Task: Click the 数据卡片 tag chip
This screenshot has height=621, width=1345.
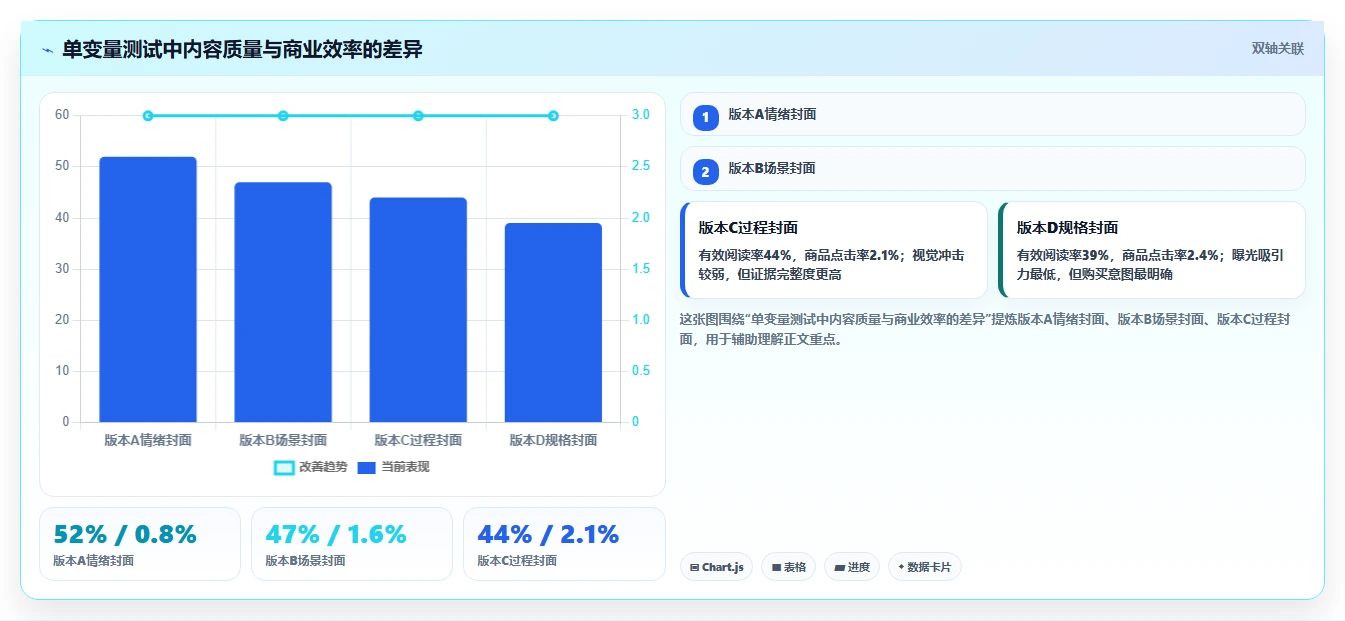Action: point(925,567)
